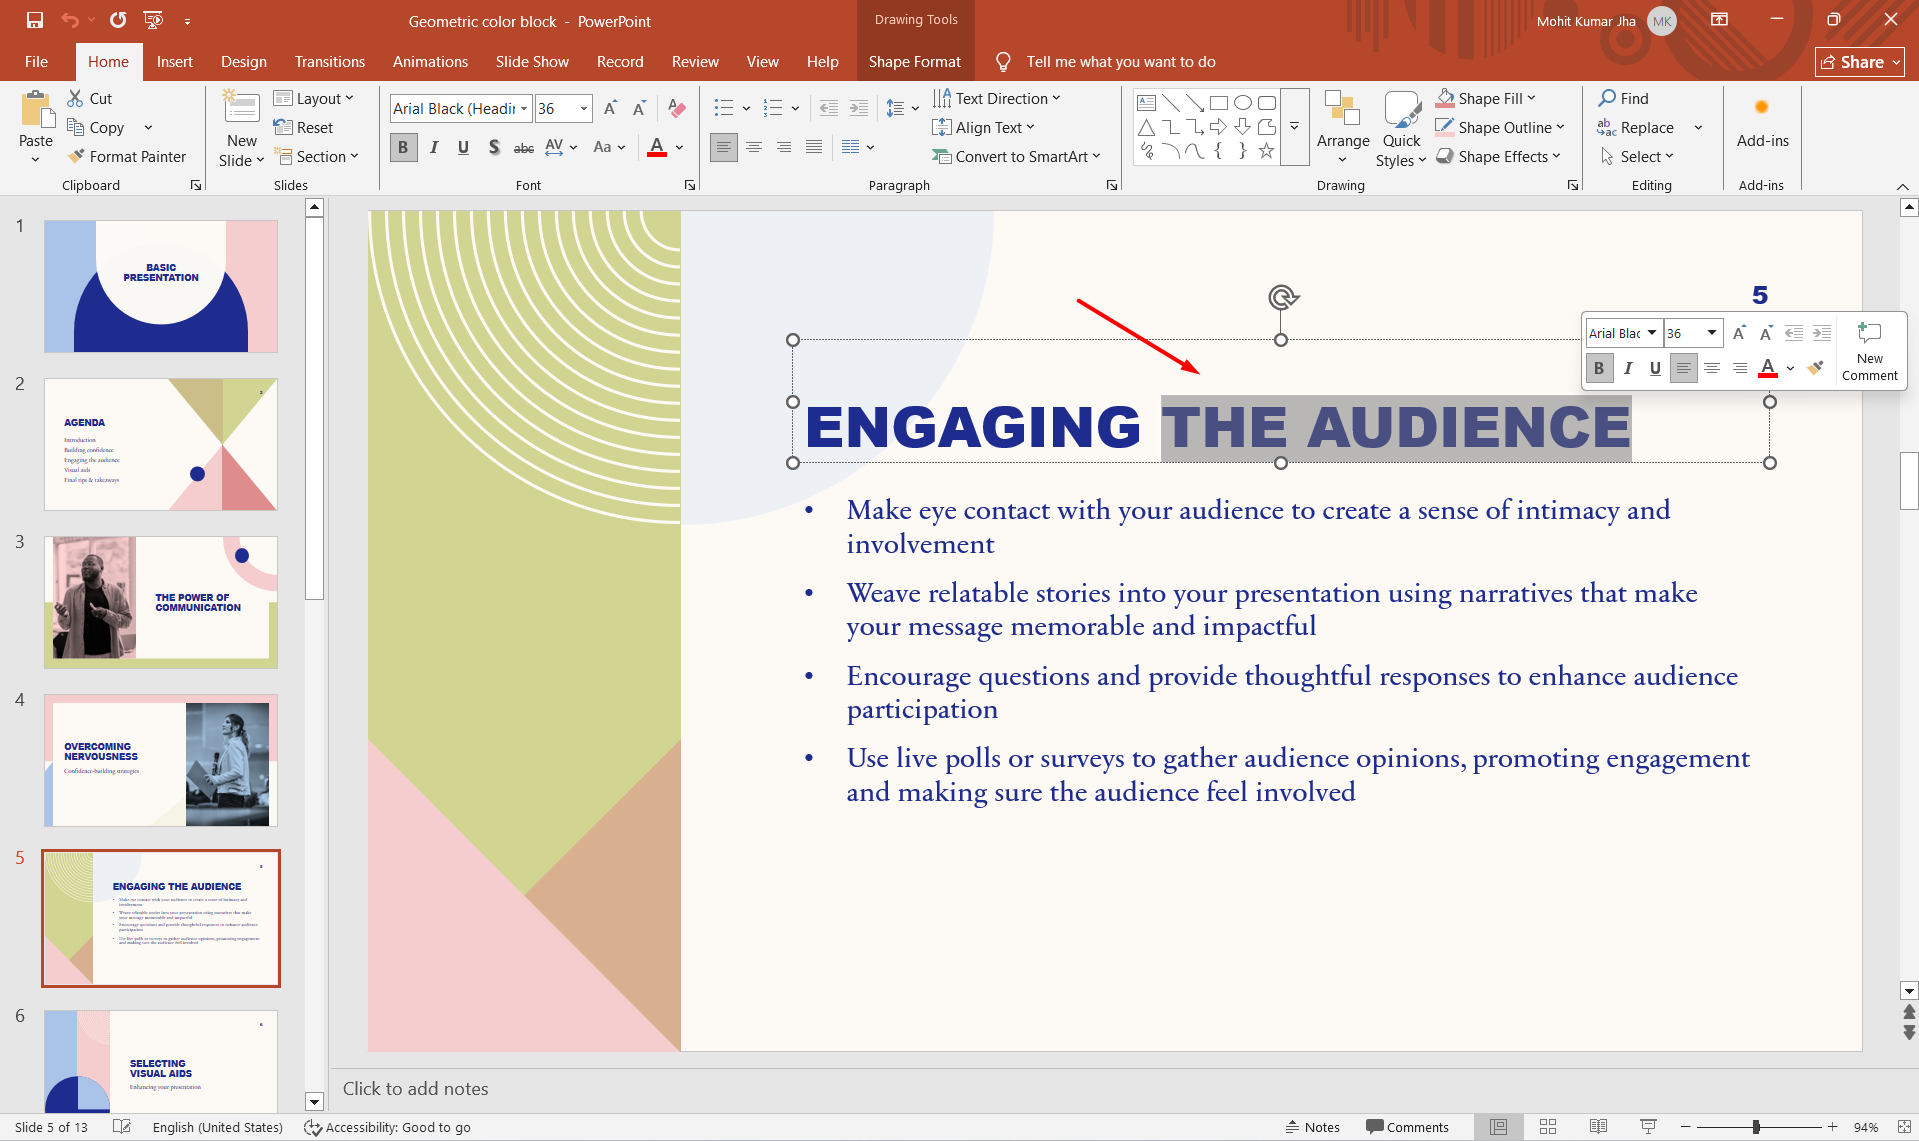This screenshot has width=1919, height=1141.
Task: Click Format Painter in Clipboard group
Action: pos(126,156)
